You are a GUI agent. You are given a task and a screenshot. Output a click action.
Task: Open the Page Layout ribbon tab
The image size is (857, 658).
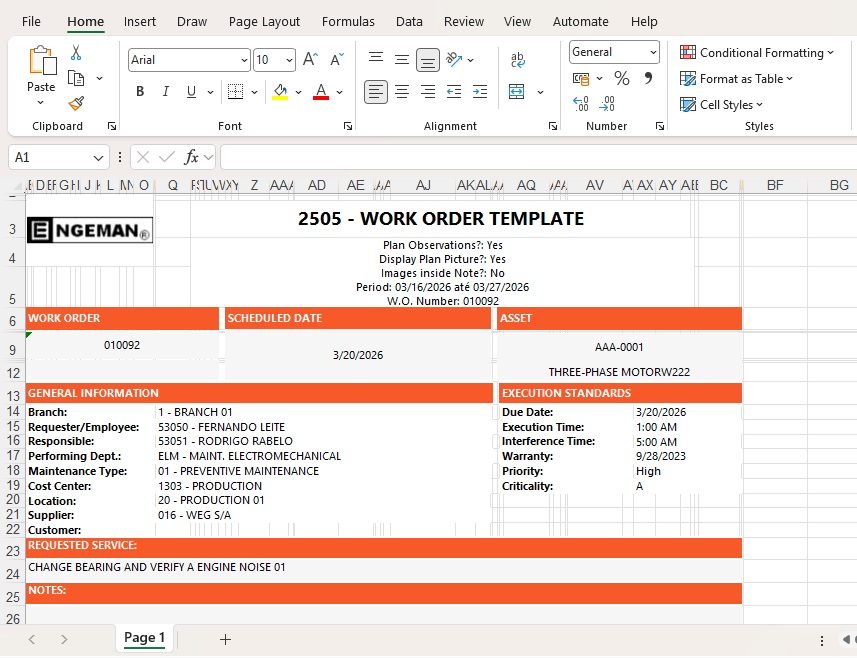(x=264, y=21)
